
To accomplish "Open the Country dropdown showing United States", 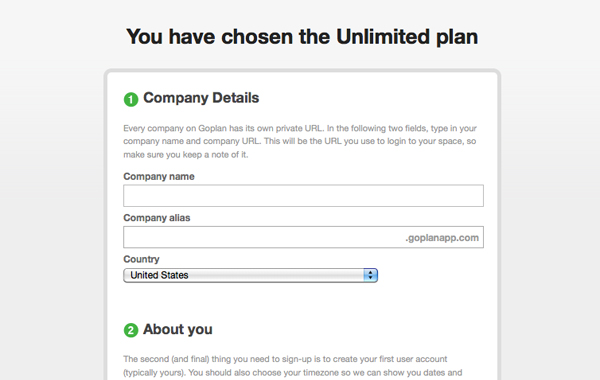I will point(250,275).
